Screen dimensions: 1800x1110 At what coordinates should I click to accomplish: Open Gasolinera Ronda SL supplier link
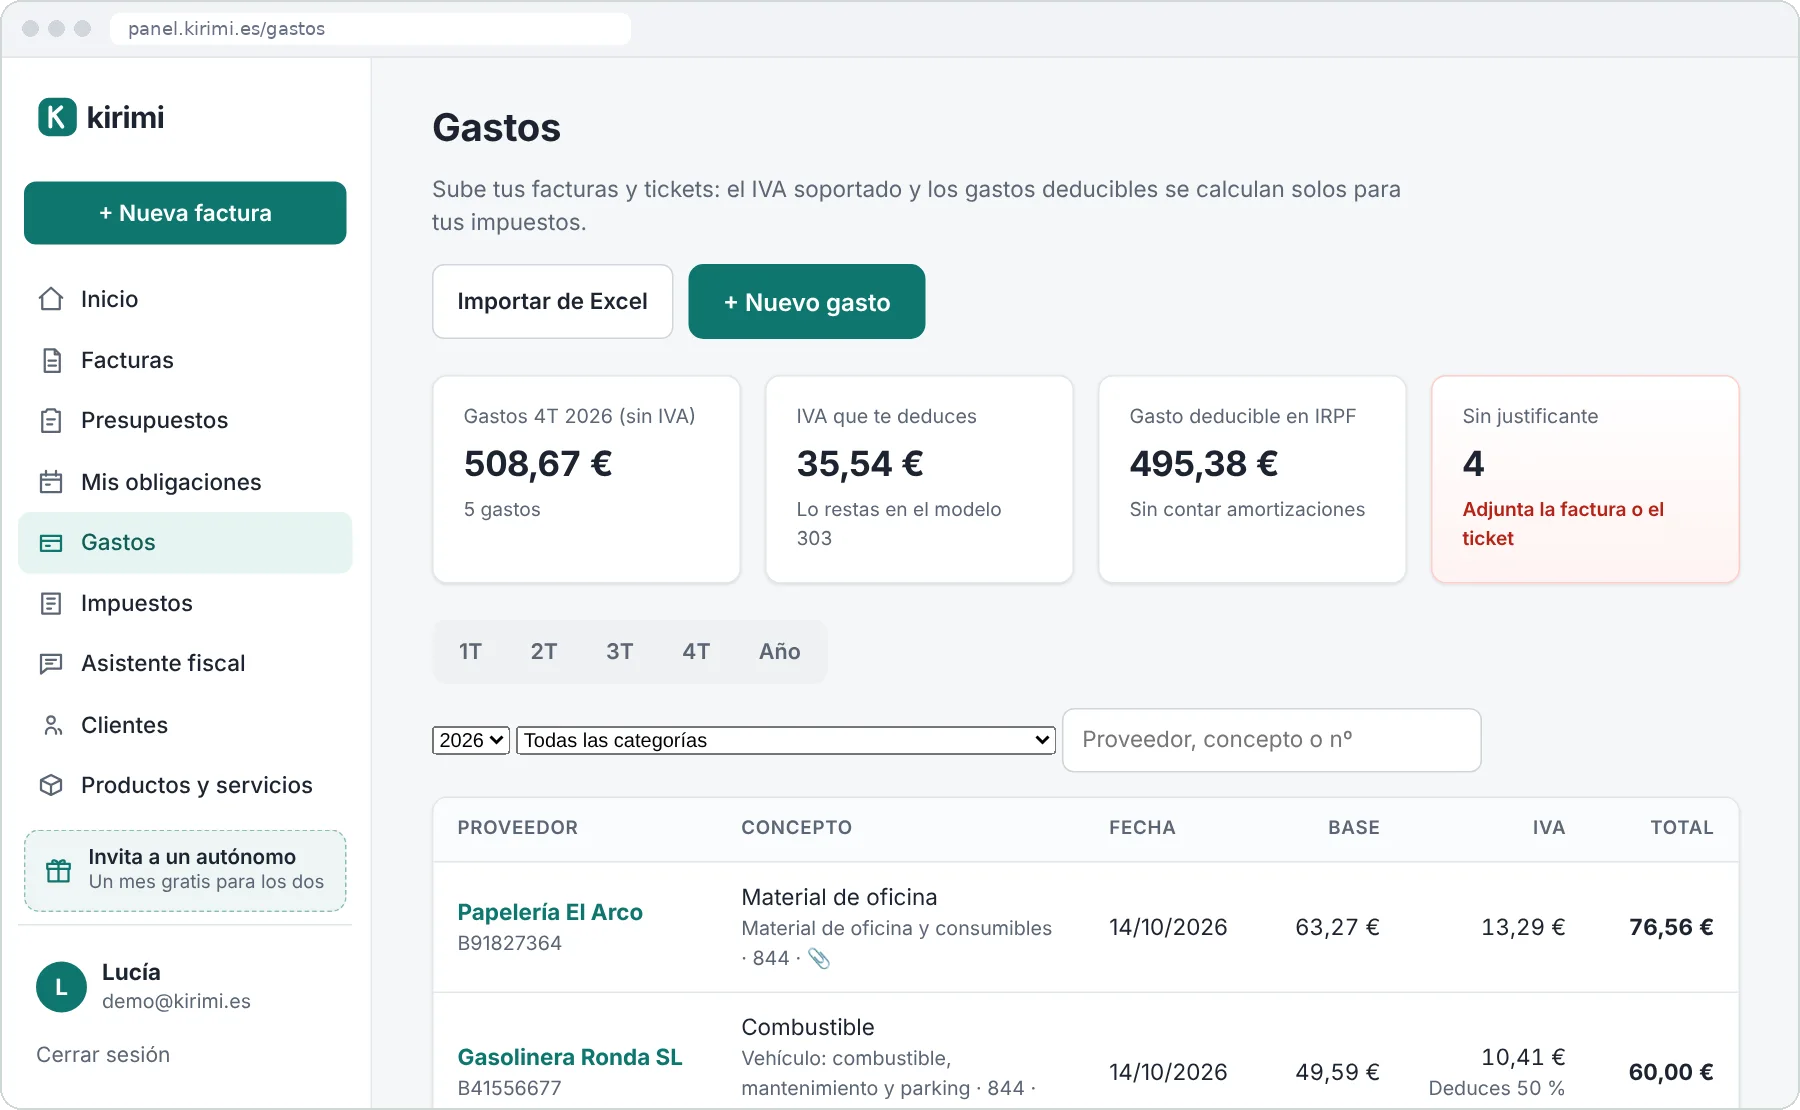[x=570, y=1057]
